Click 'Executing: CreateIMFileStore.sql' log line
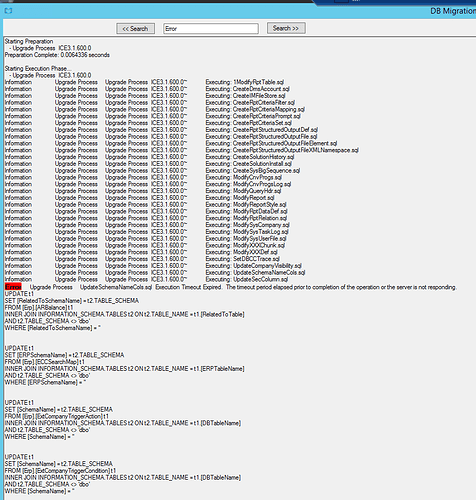 245,96
